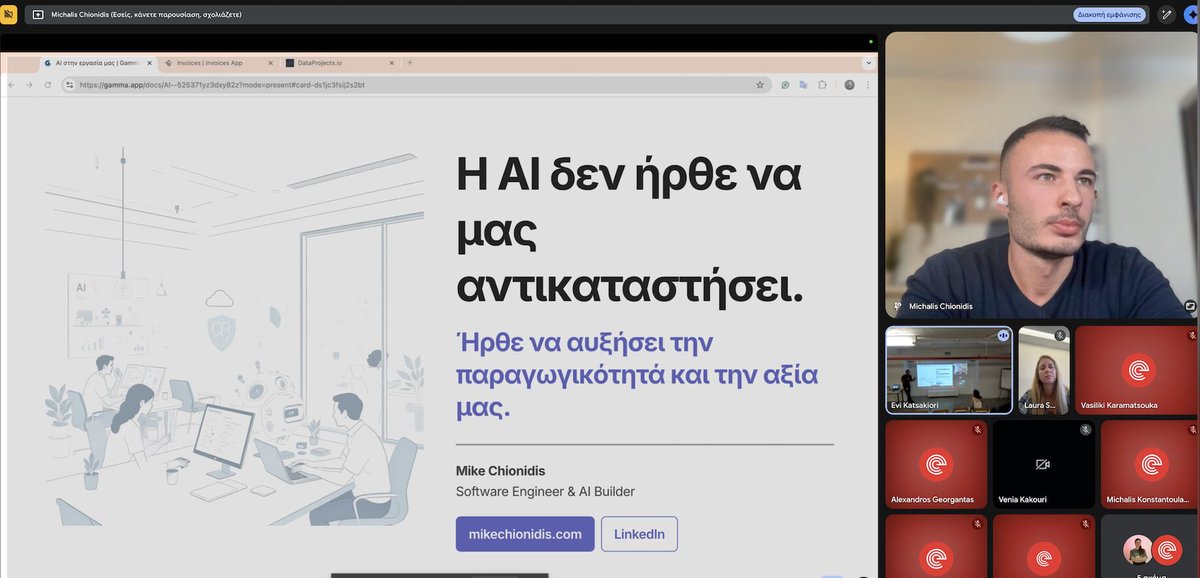Click muted mic icon on Michalis Konstantoula tile
Viewport: 1200px width, 578px height.
tap(1192, 430)
